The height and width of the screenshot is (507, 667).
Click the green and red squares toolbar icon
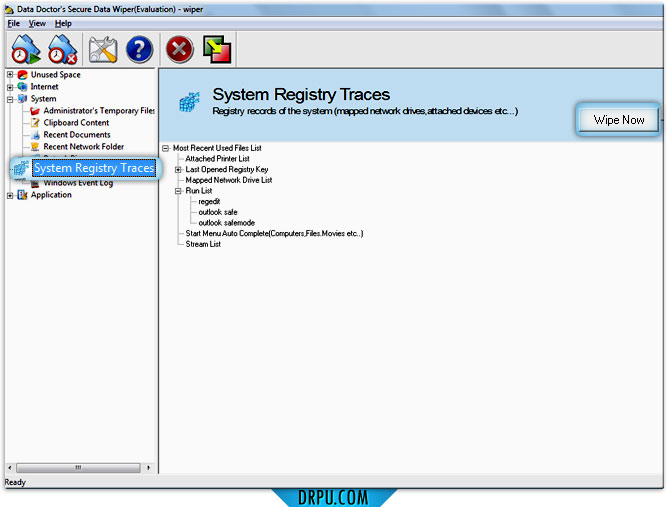point(217,49)
